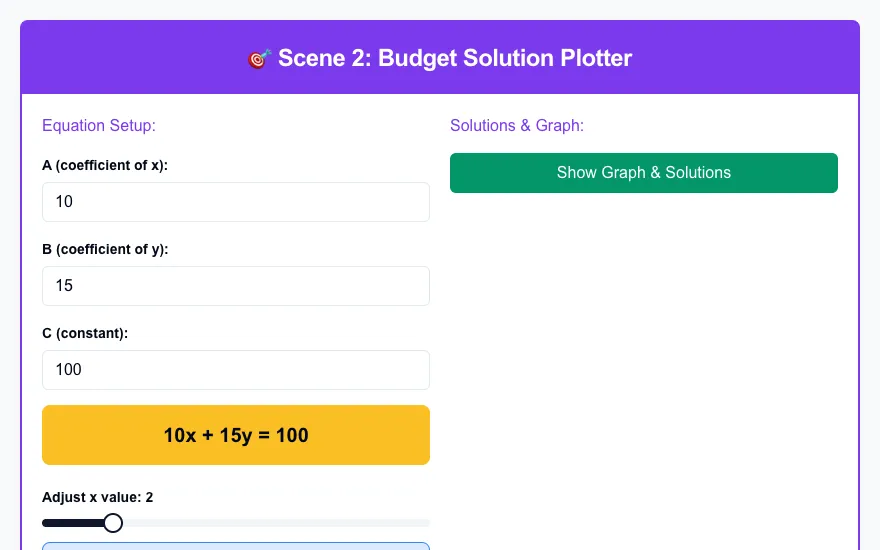Click the Equation Setup heading
The image size is (880, 550).
(99, 125)
